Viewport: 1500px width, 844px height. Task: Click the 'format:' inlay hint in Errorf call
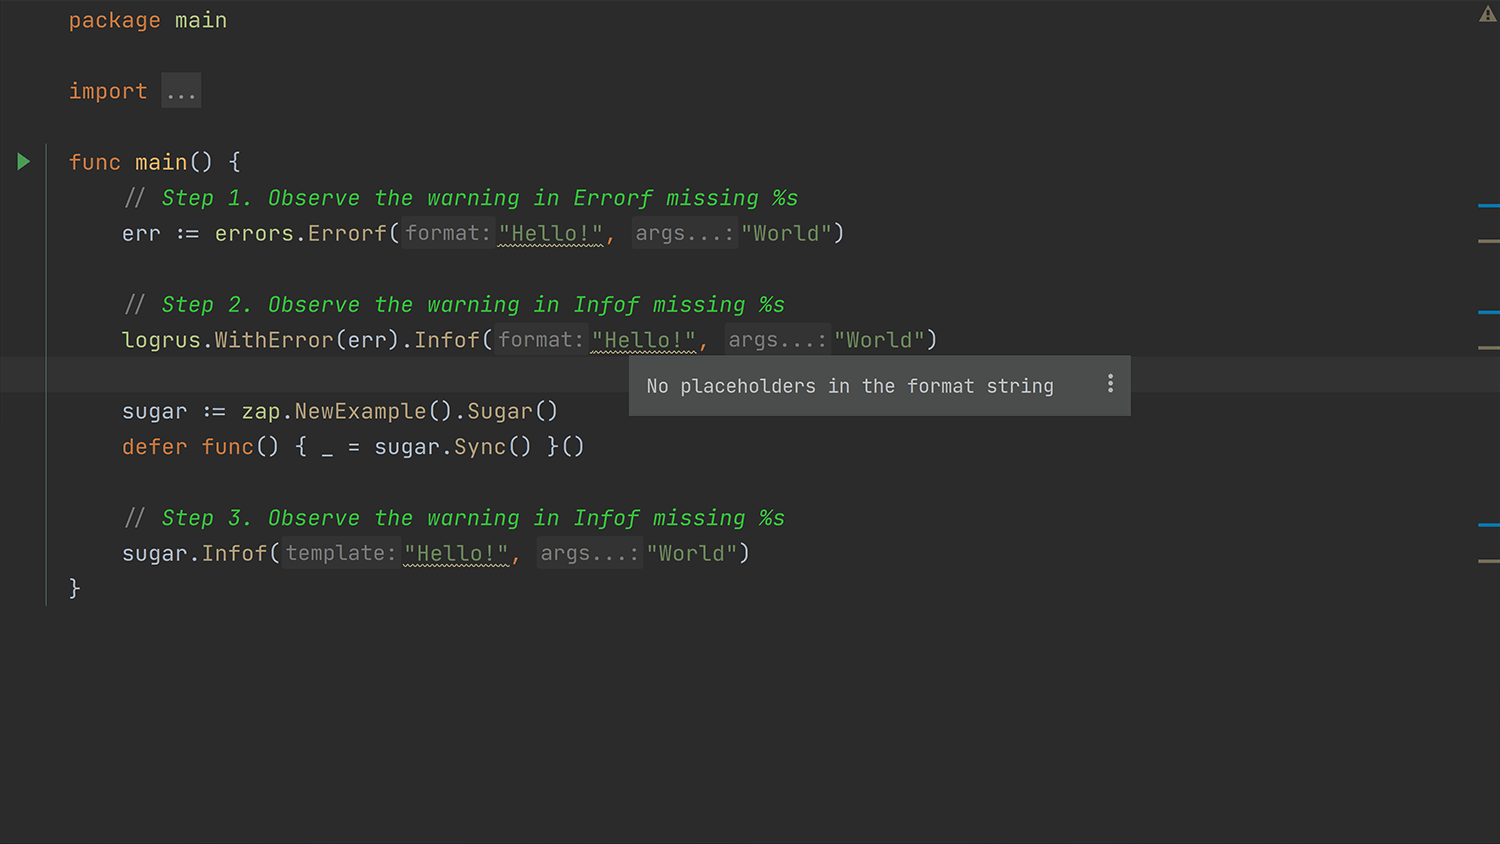click(448, 233)
